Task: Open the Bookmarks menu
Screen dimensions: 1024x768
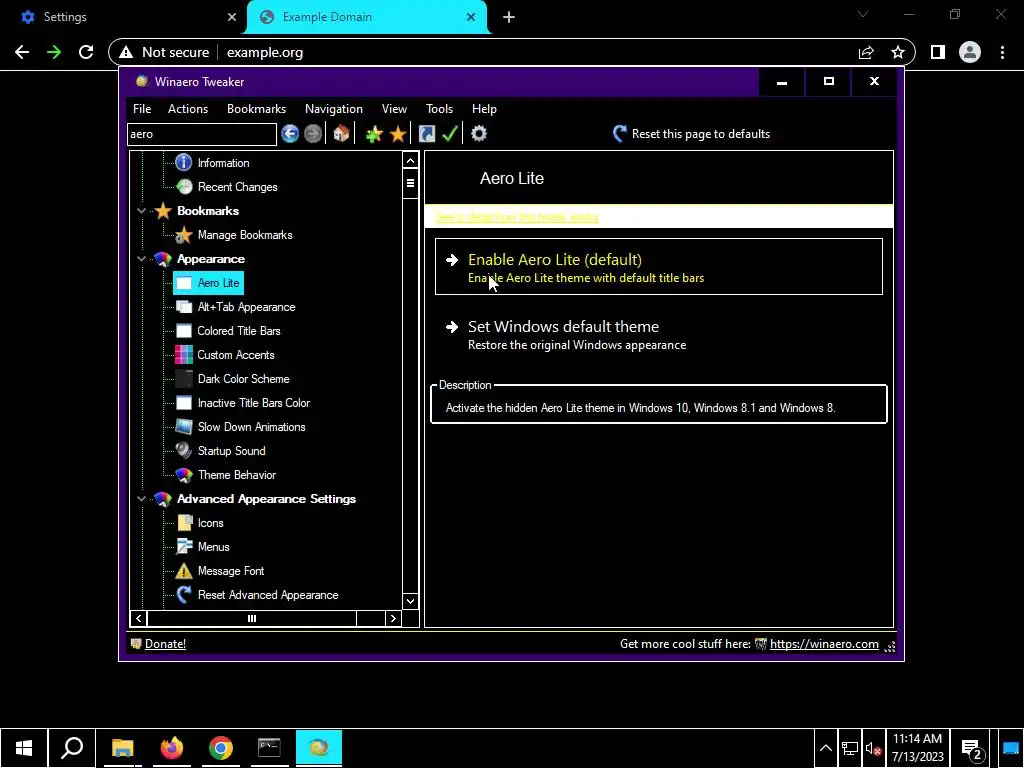Action: click(x=257, y=109)
